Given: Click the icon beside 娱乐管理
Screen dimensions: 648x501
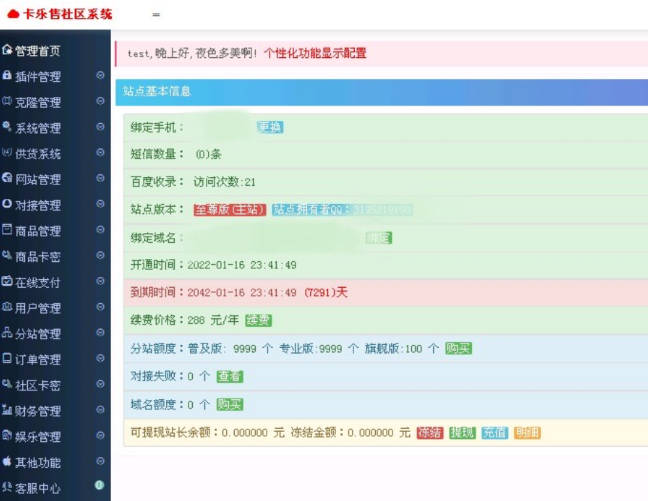Looking at the screenshot, I should 7,435.
